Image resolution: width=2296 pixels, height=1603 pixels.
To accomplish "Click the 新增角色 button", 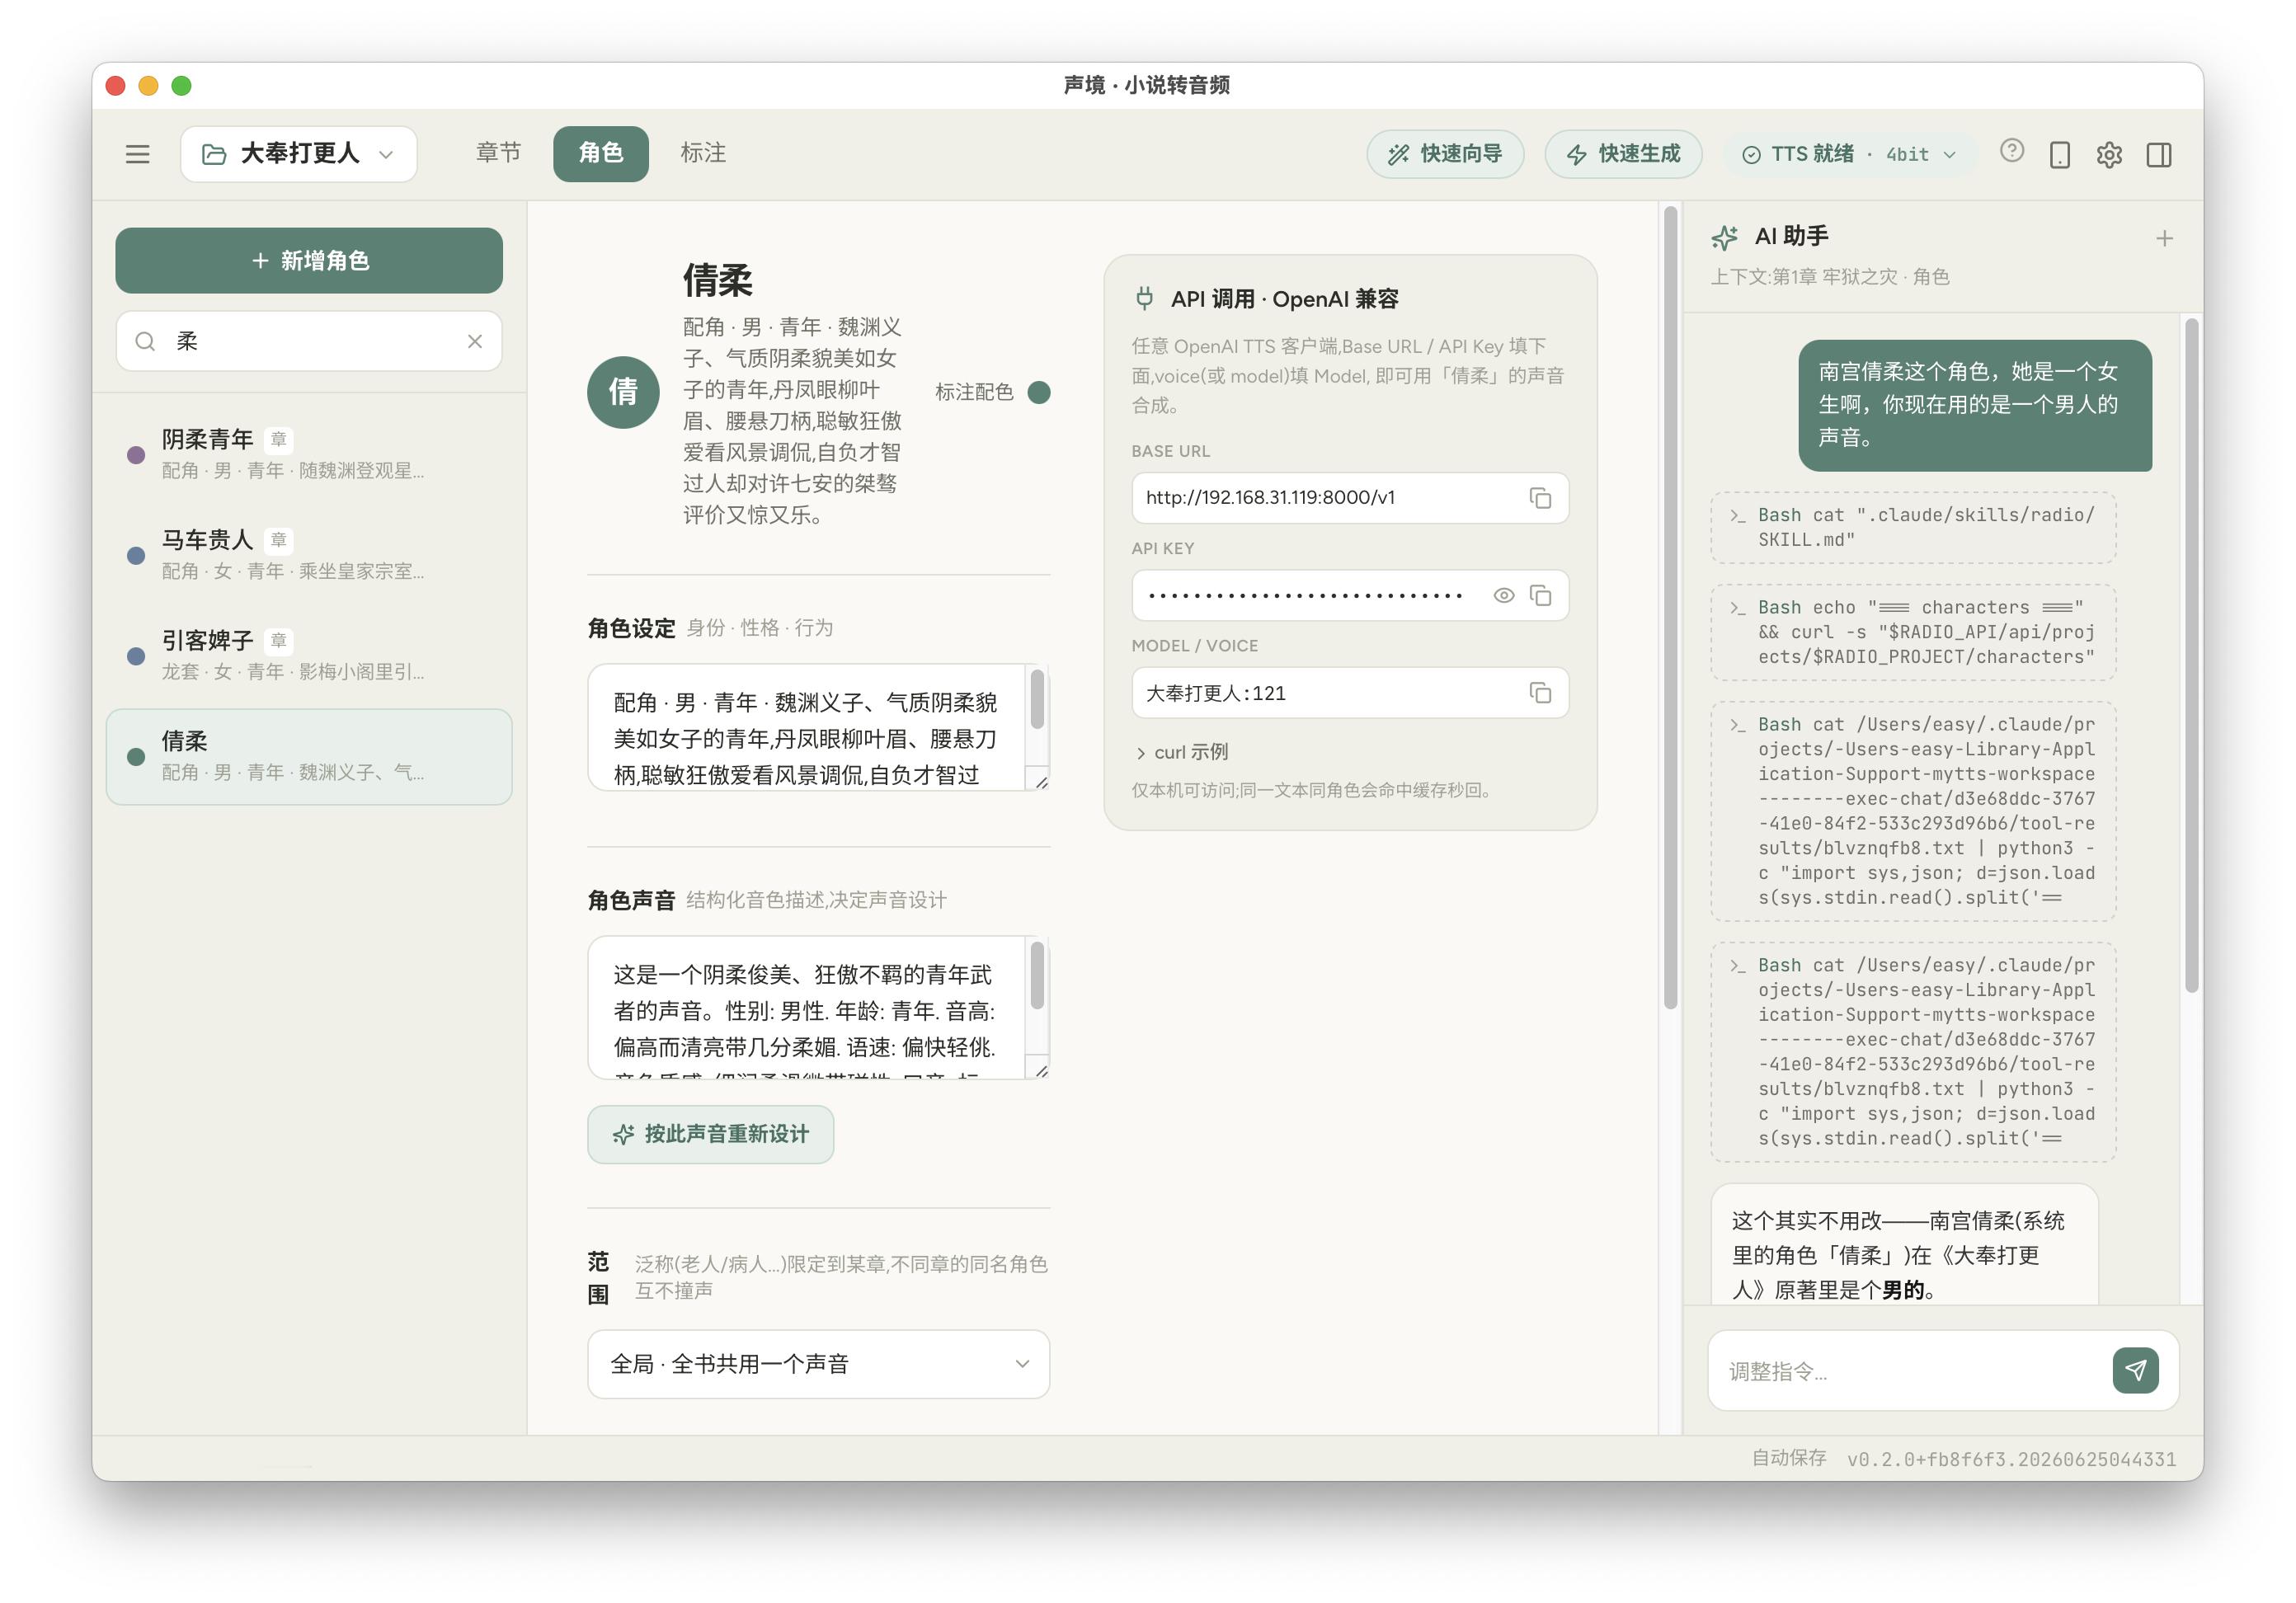I will click(x=309, y=260).
